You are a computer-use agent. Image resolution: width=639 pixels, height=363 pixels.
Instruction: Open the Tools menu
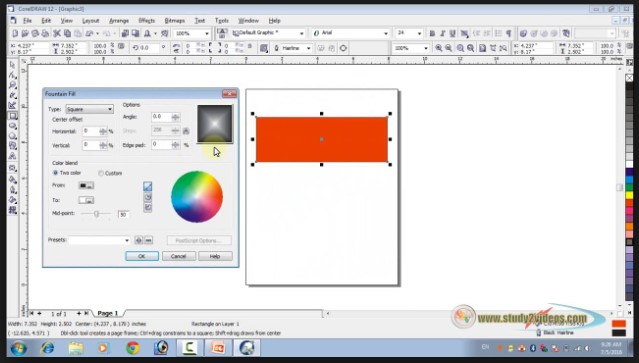pyautogui.click(x=222, y=20)
